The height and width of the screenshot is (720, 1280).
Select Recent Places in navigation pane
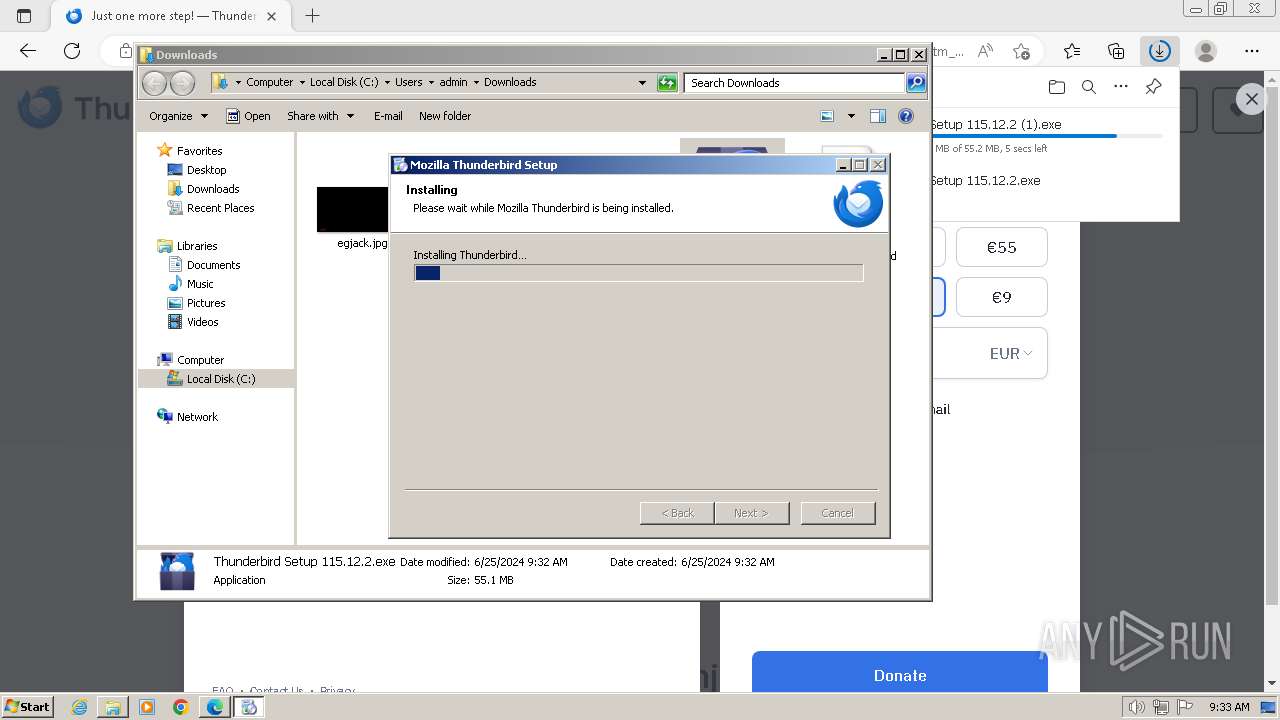(220, 208)
